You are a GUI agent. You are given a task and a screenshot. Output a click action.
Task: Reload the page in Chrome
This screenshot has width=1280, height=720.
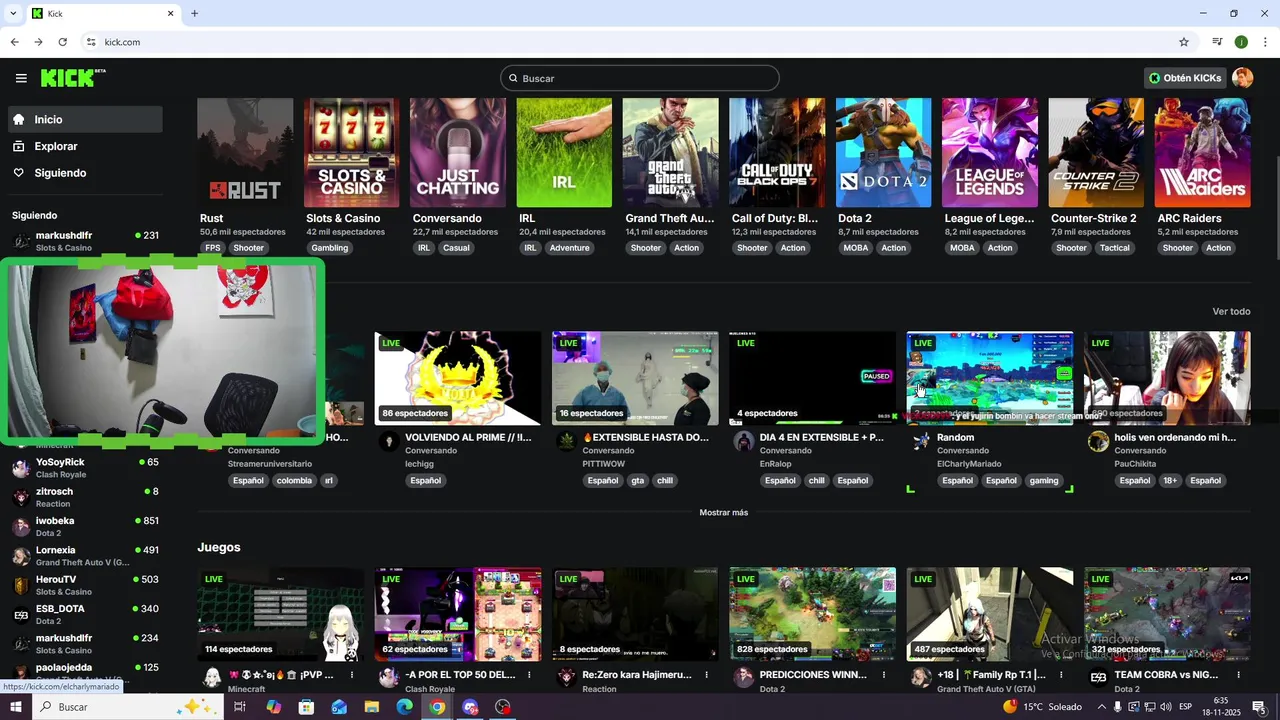coord(62,42)
